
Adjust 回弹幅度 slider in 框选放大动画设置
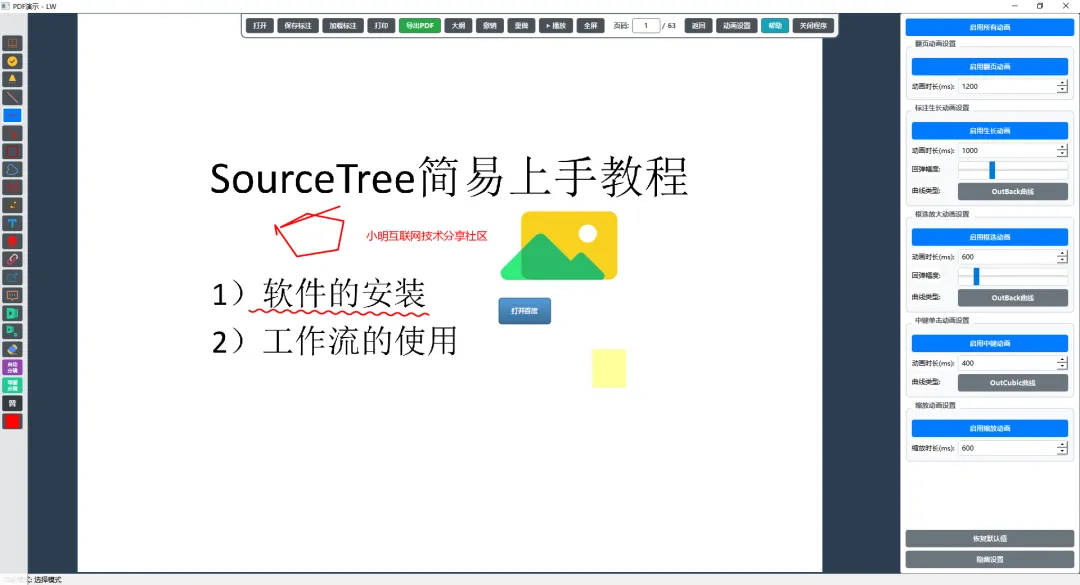(x=1012, y=276)
